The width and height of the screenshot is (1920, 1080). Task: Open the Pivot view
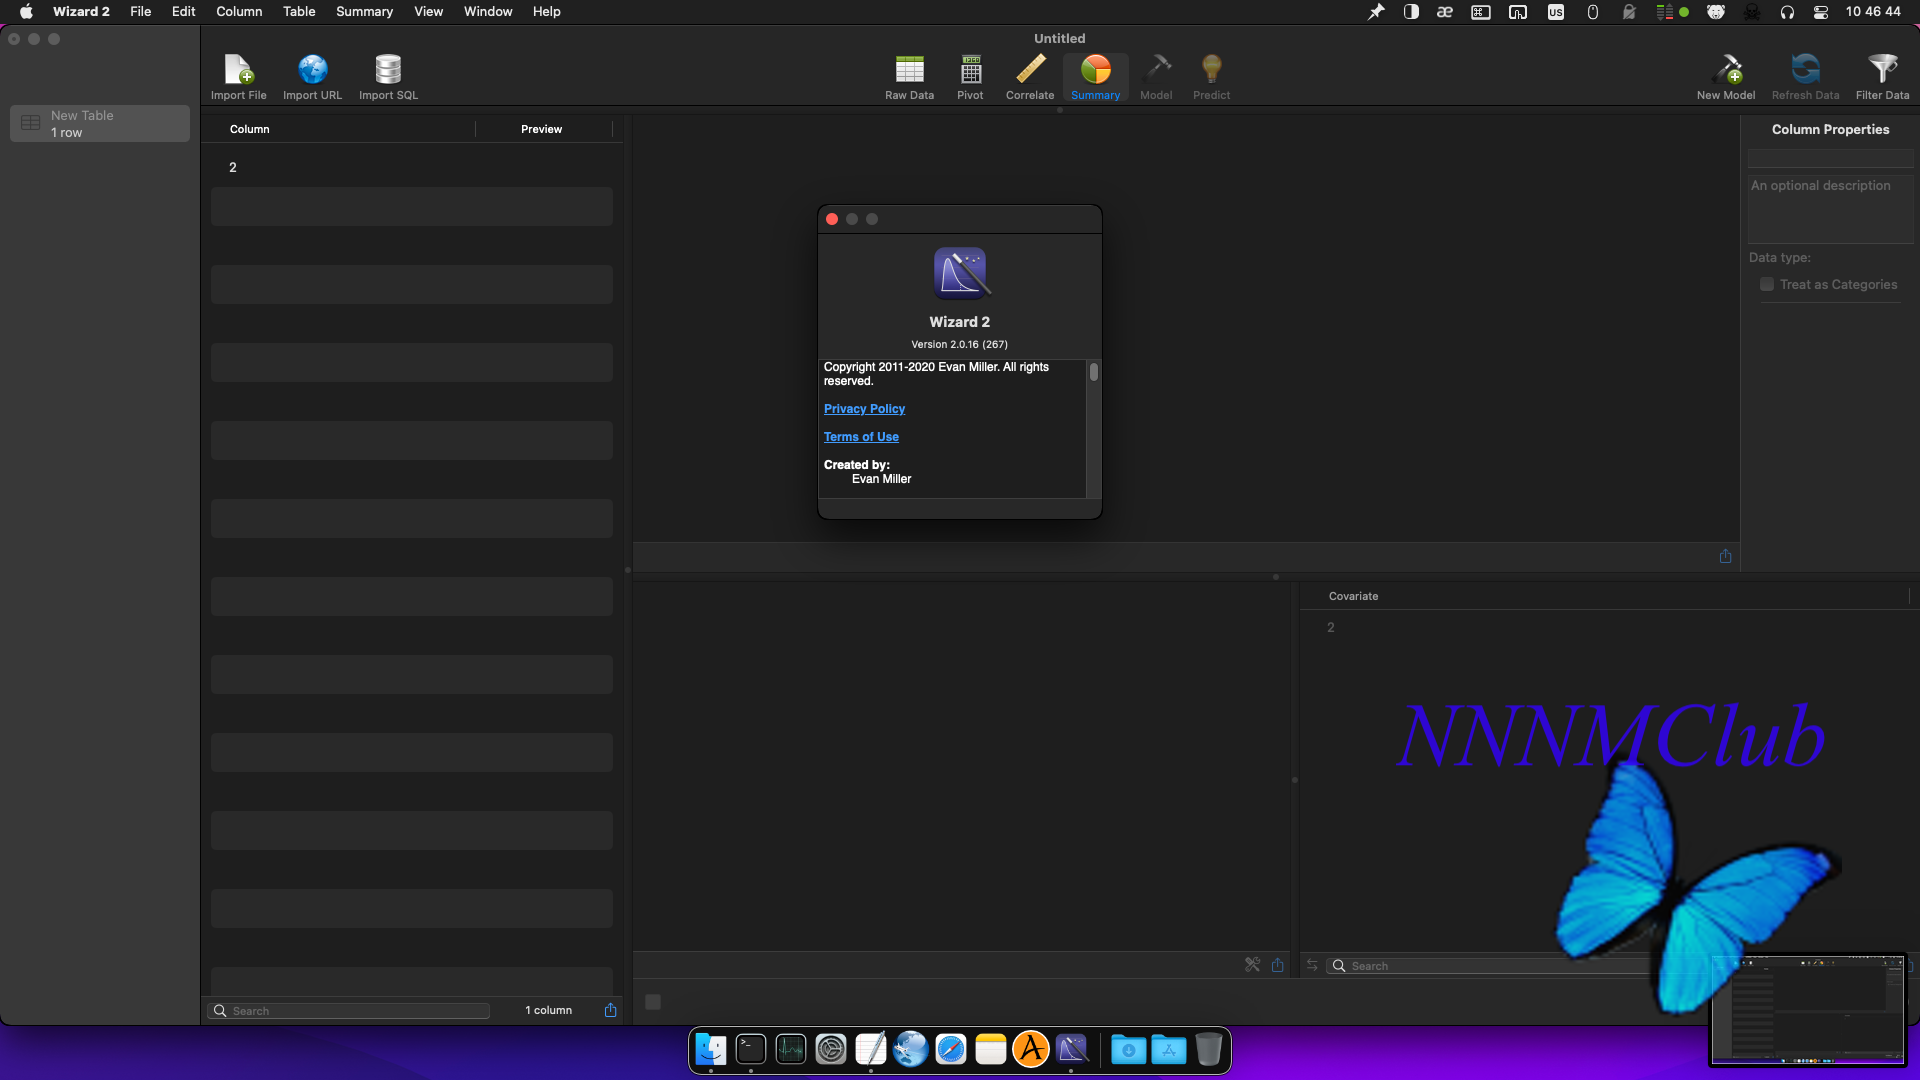970,77
